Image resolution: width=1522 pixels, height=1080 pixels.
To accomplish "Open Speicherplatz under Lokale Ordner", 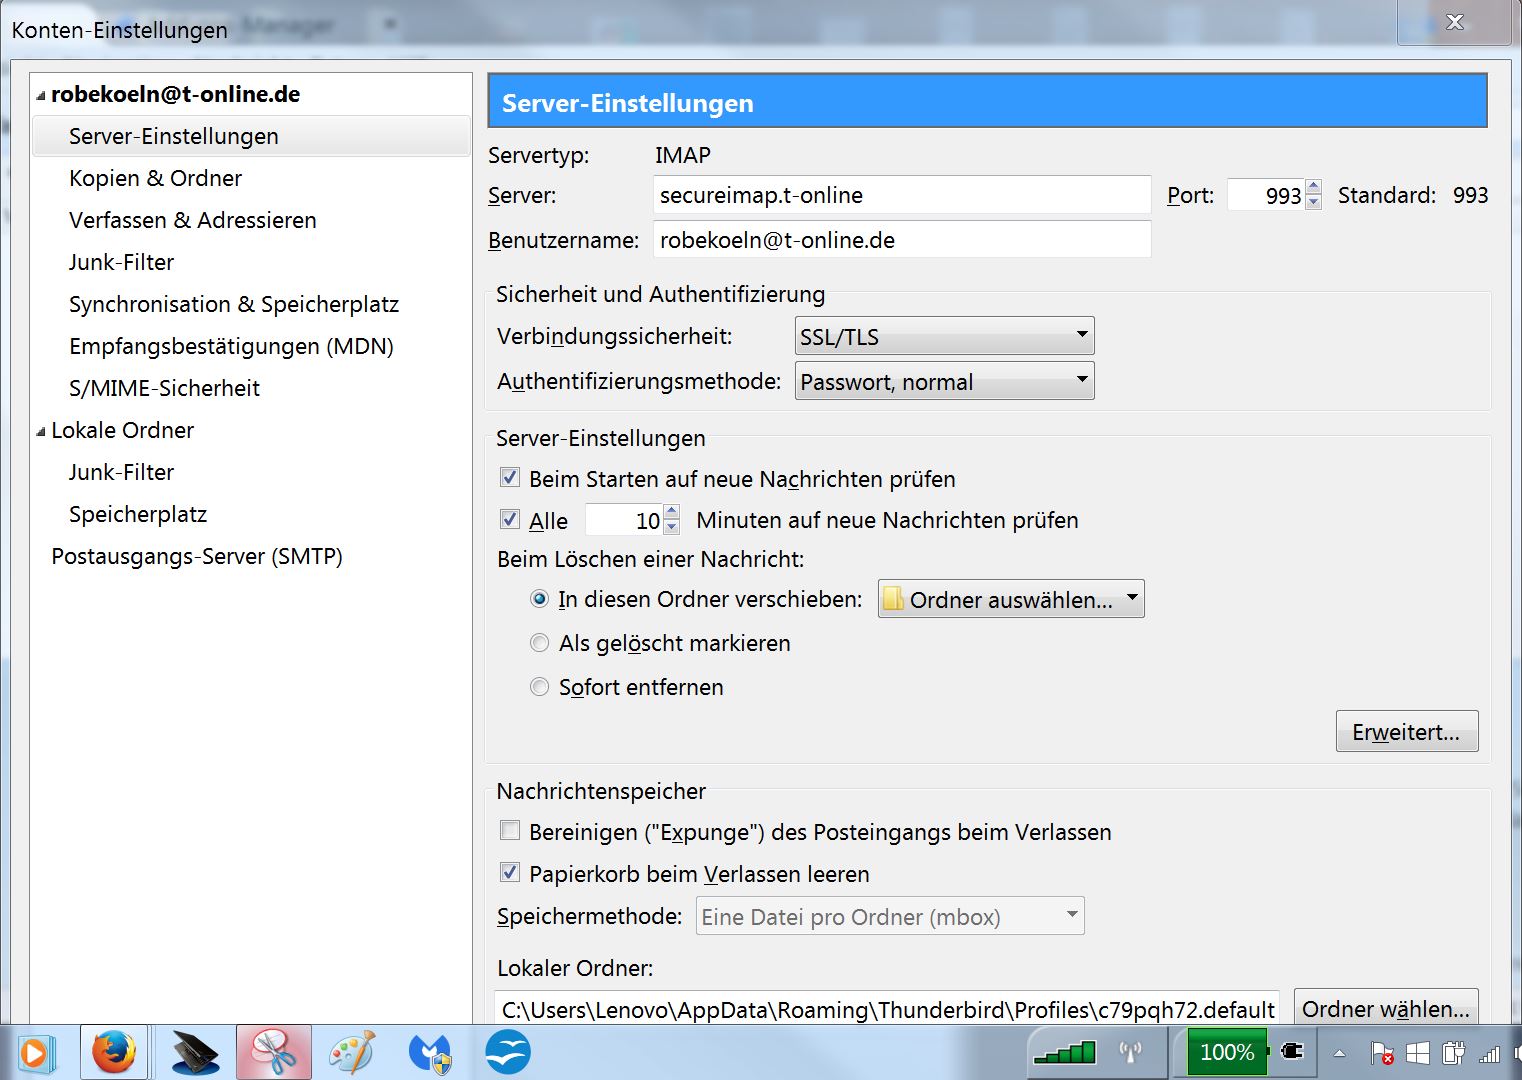I will (138, 514).
